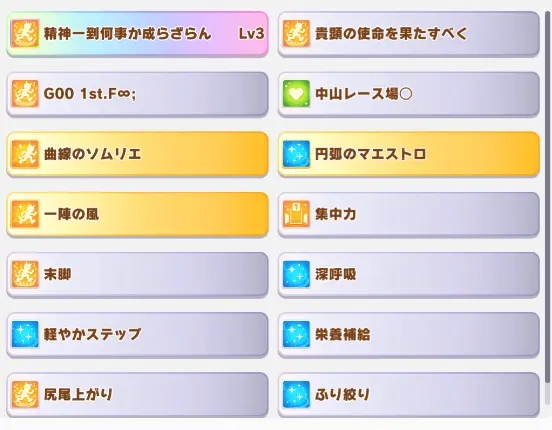Image resolution: width=552 pixels, height=430 pixels.
Task: Click the blue icon beside ふり絞り
Action: [296, 394]
